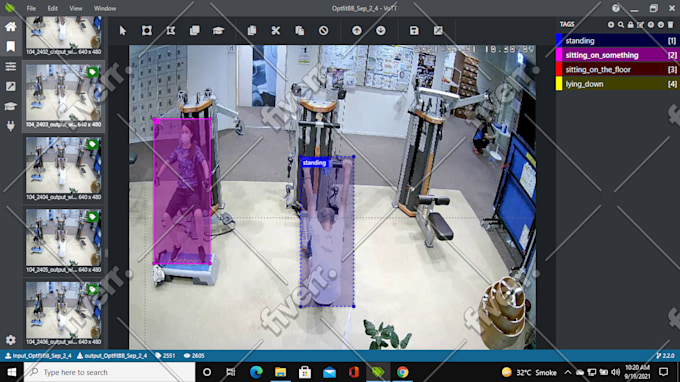Open the Help icon in the title bar
The height and width of the screenshot is (382, 680).
point(615,8)
